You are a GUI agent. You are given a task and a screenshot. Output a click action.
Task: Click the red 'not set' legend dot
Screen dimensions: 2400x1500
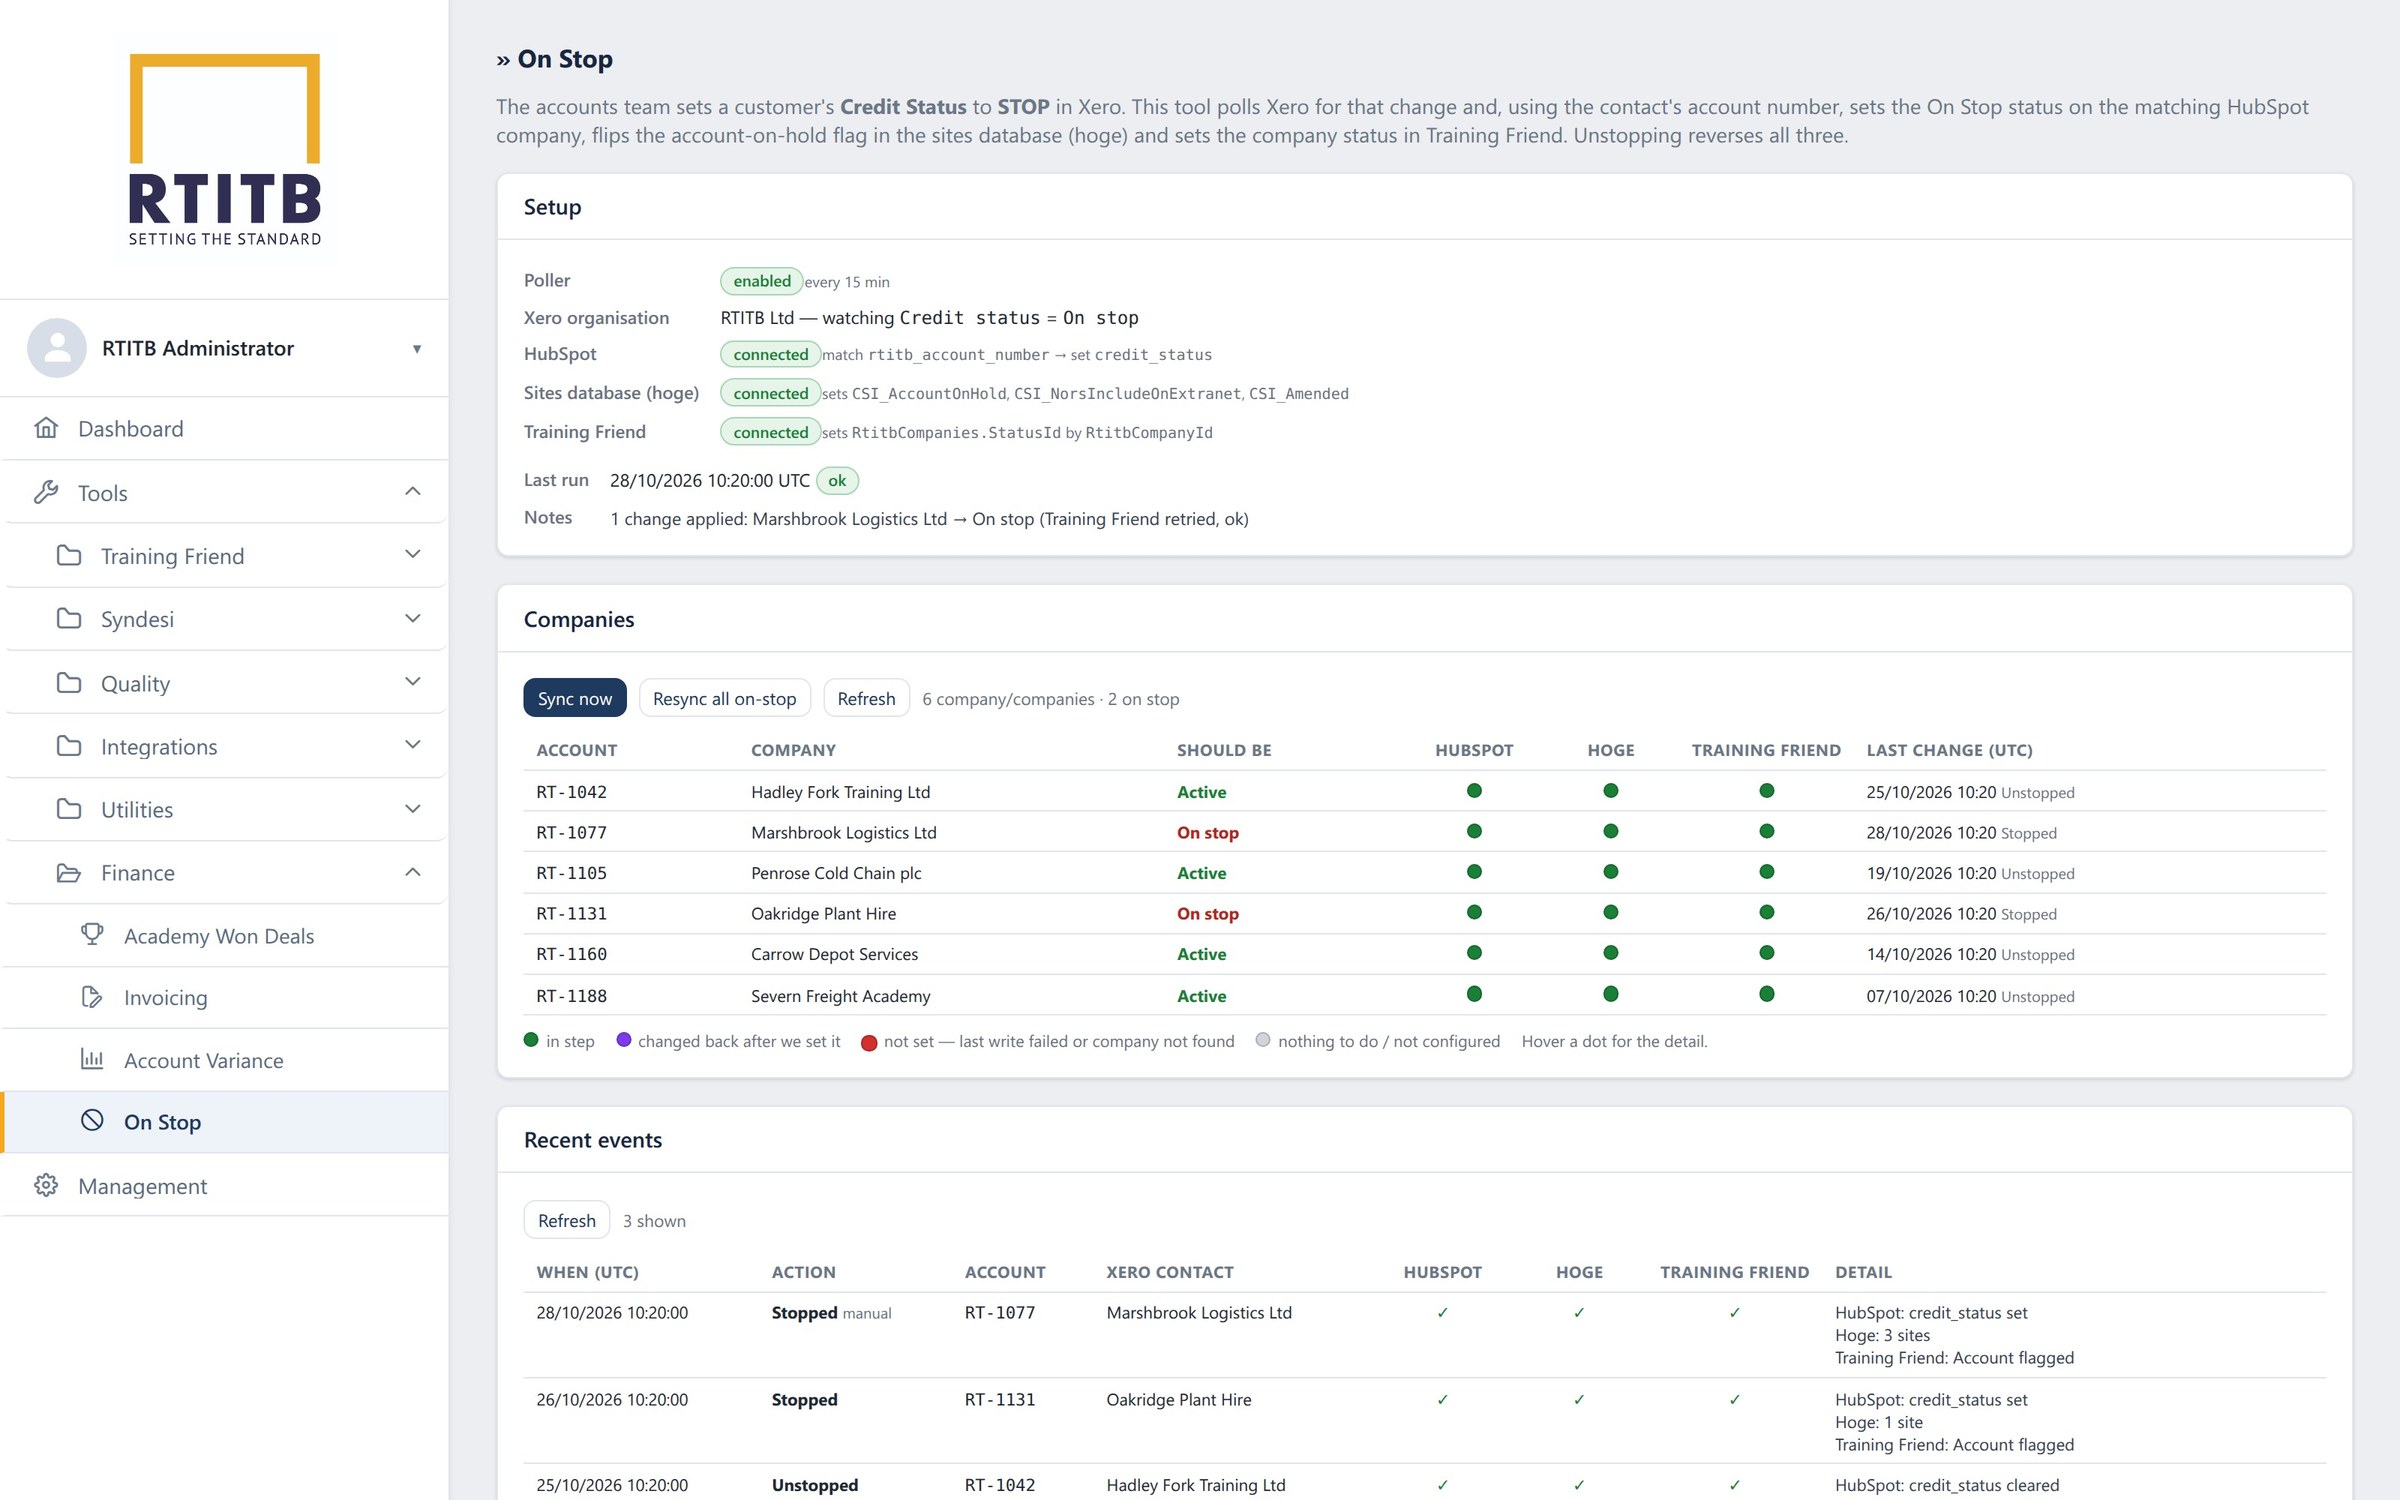pos(869,1043)
